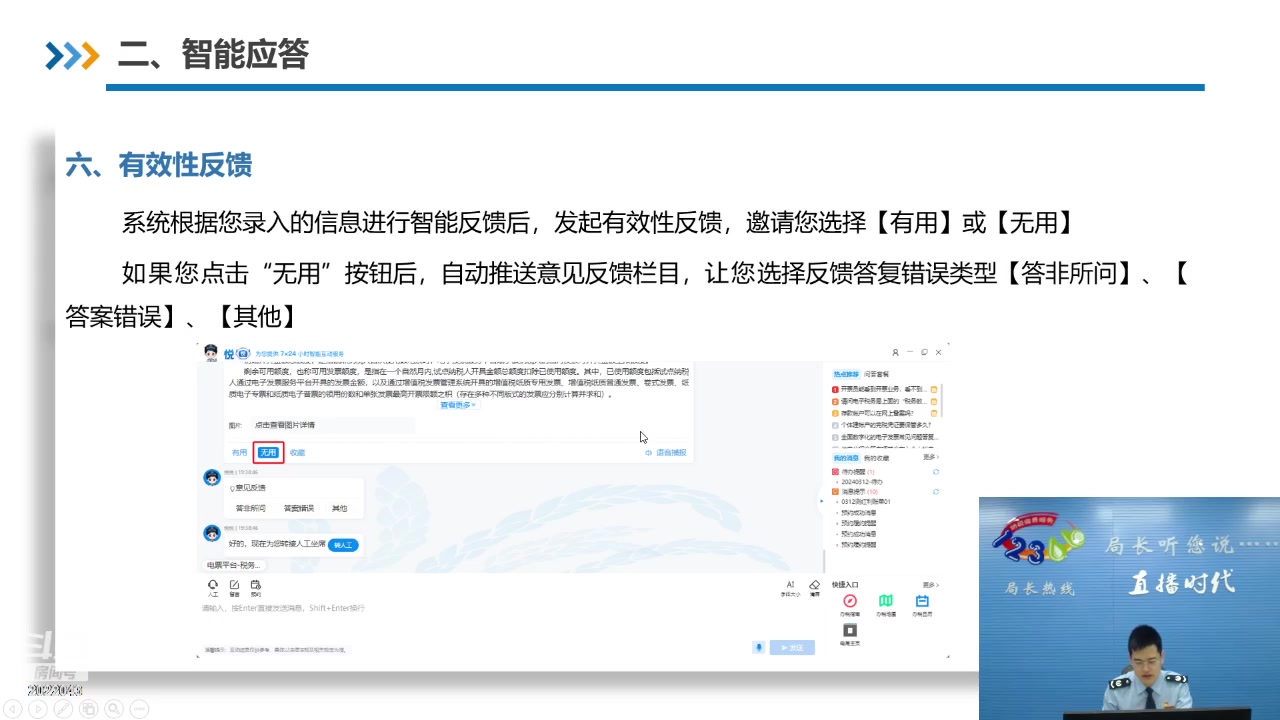The height and width of the screenshot is (720, 1280).
Task: Expand the 查看更多 link in the answer
Action: (458, 405)
